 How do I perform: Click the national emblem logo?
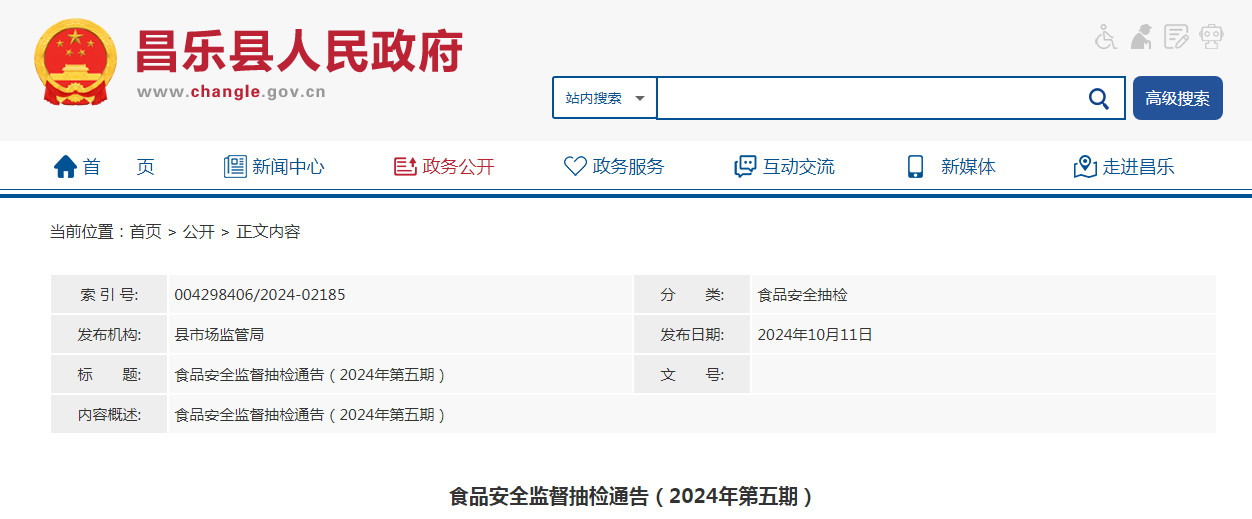pos(75,62)
